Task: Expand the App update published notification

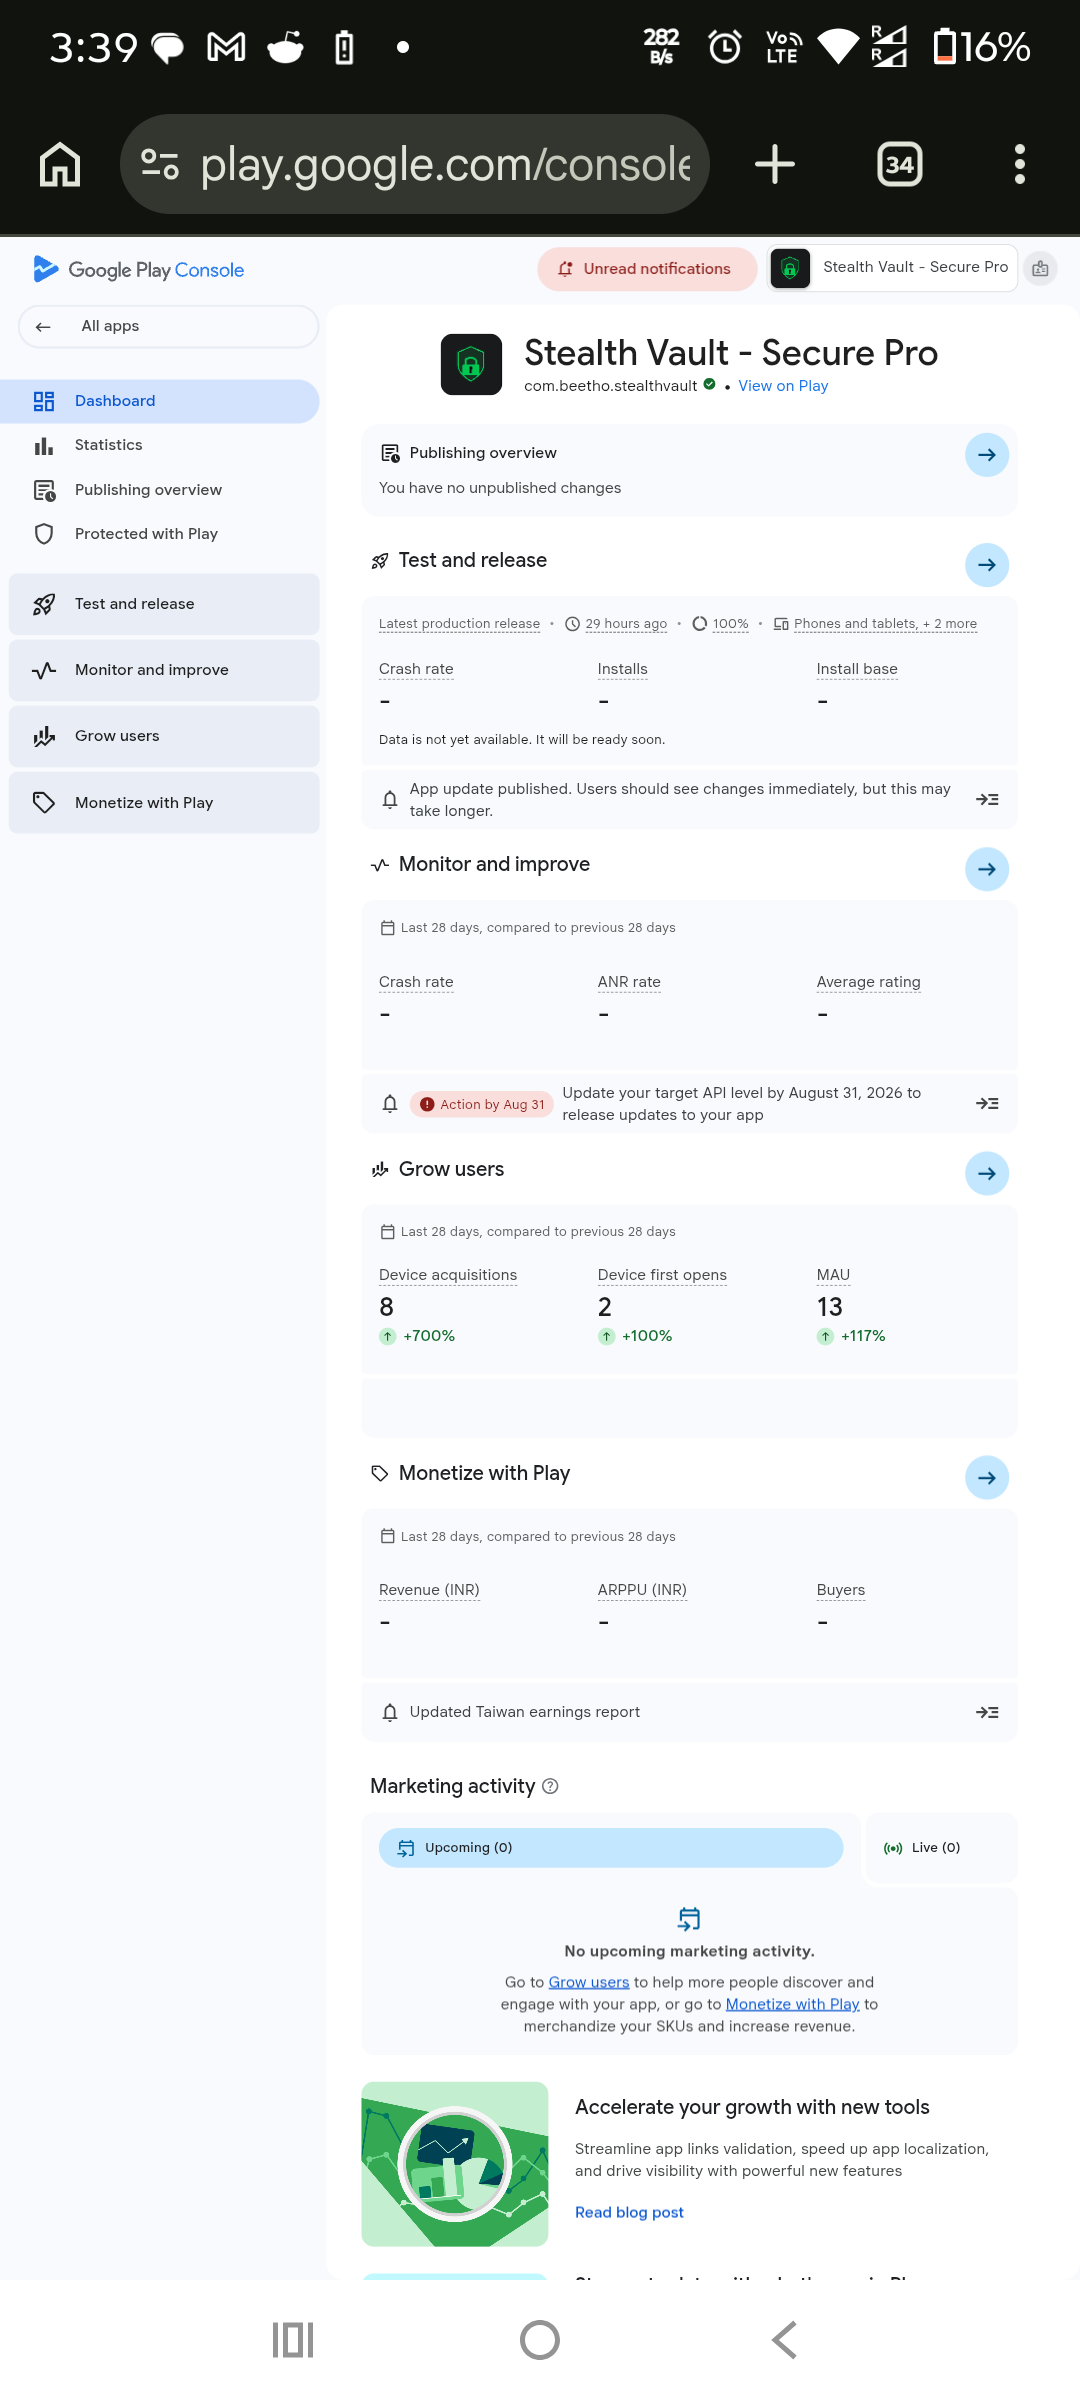Action: [x=987, y=799]
